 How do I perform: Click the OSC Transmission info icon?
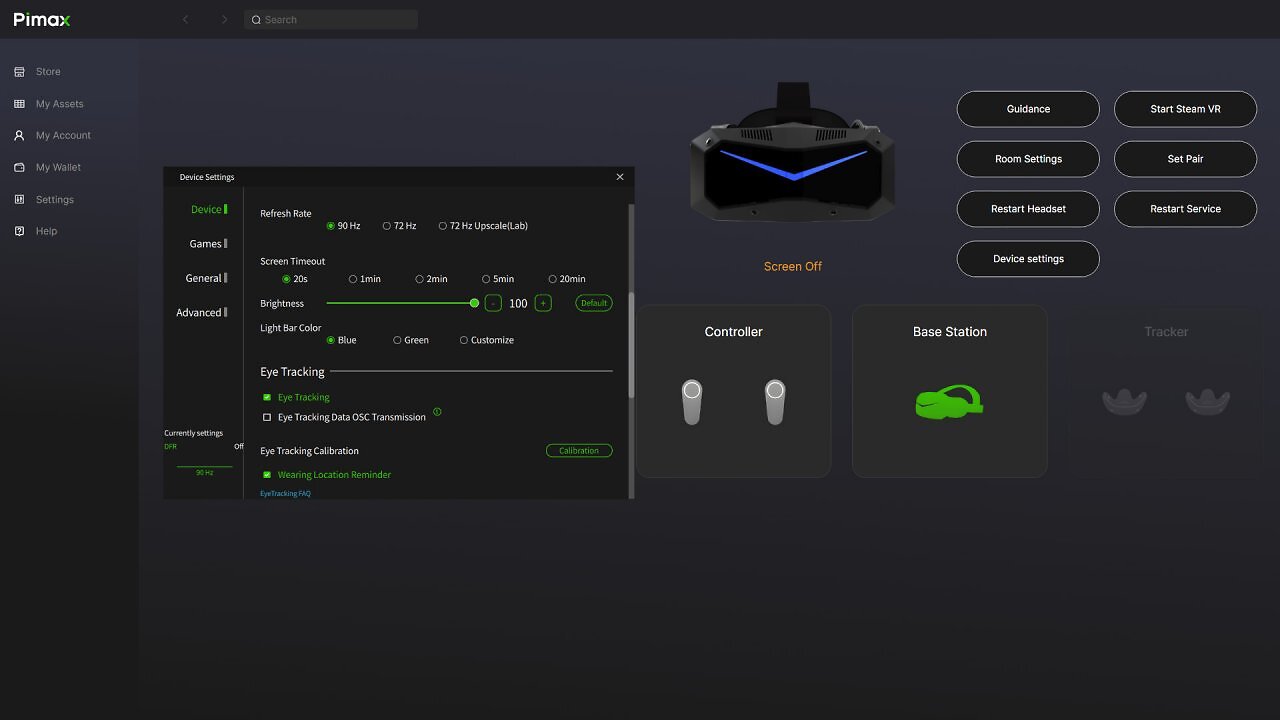pos(437,412)
